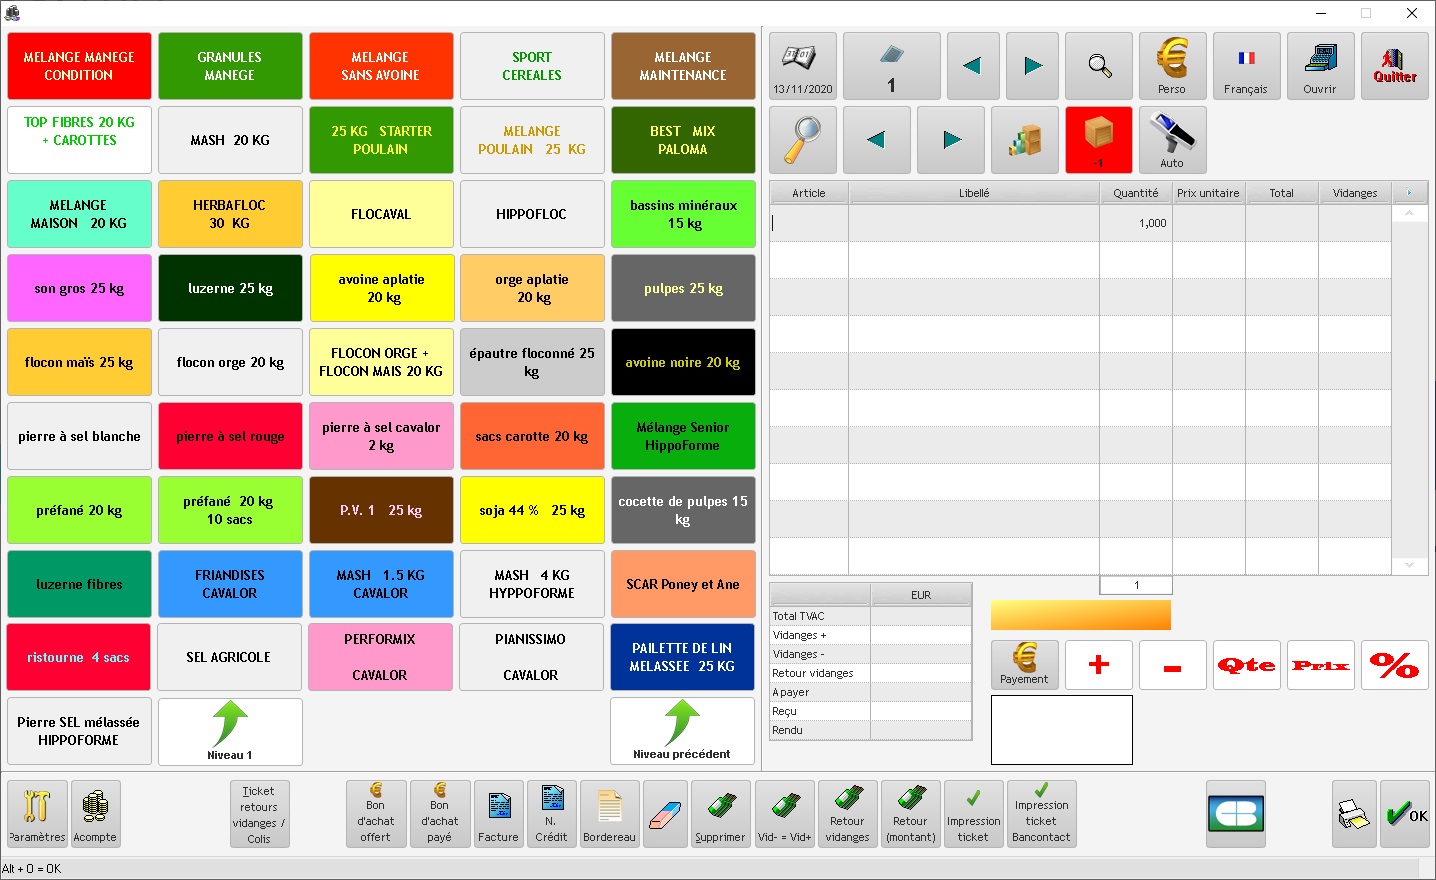The height and width of the screenshot is (880, 1436).
Task: Click Impression ticket Bancontact button
Action: pyautogui.click(x=1041, y=814)
